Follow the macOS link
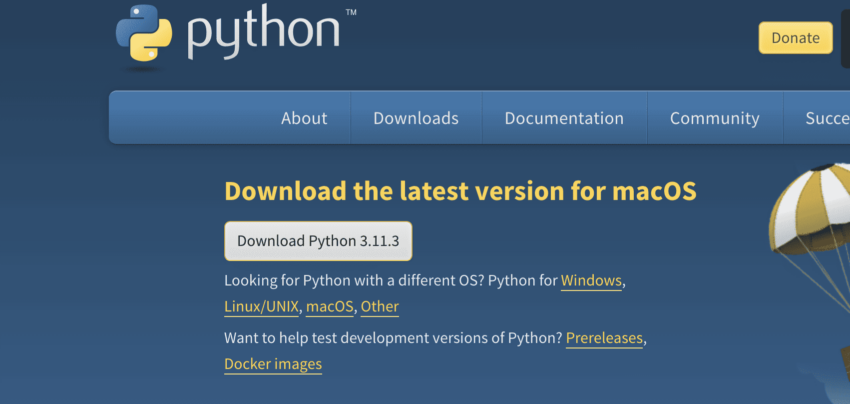Screen dimensions: 850x404 coord(330,307)
